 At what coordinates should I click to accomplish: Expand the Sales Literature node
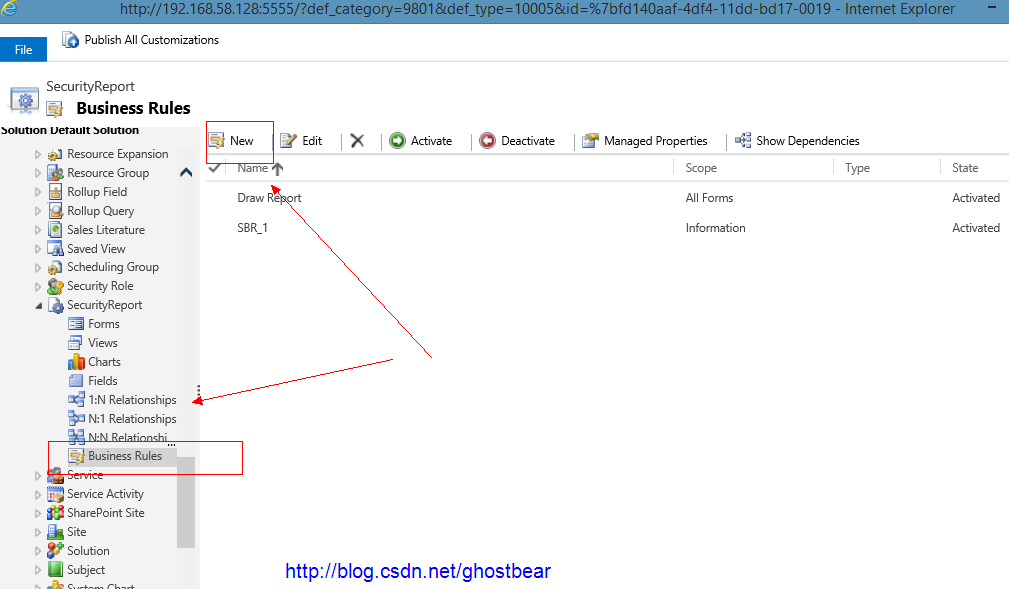[37, 230]
